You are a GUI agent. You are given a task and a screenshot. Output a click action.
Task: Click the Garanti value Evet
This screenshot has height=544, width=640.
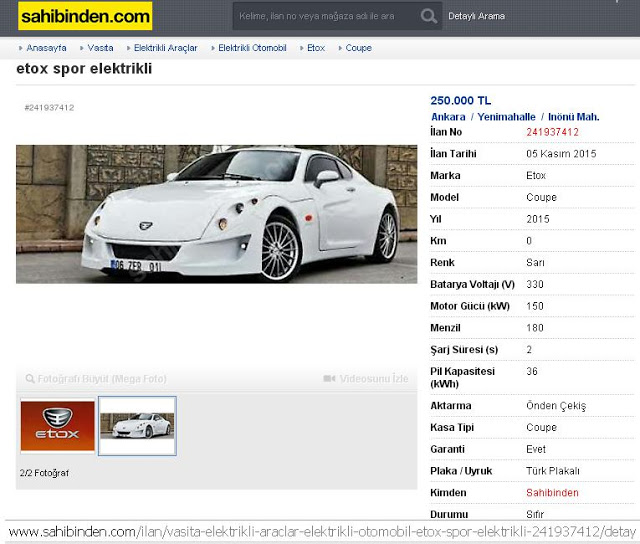pos(536,449)
